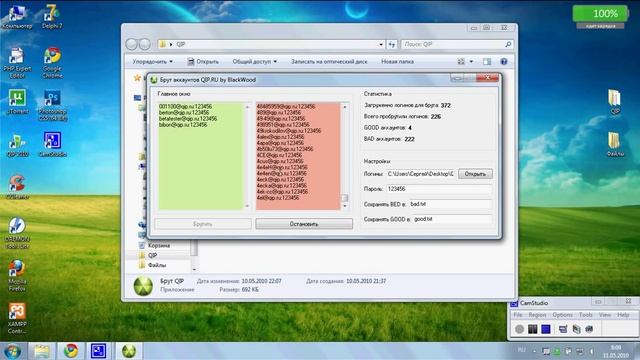This screenshot has height=360, width=640.
Task: Open the Файлы folder on the desktop
Action: 615,144
